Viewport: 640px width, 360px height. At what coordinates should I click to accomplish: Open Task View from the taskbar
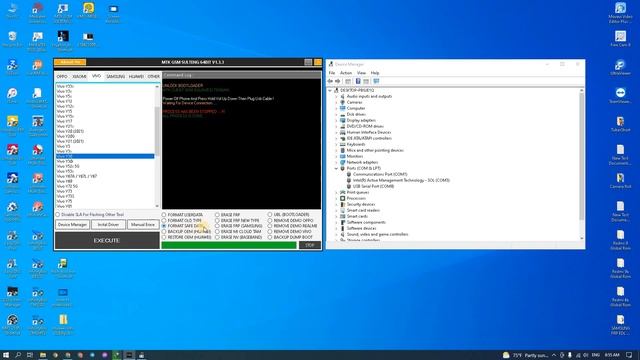coord(30,355)
